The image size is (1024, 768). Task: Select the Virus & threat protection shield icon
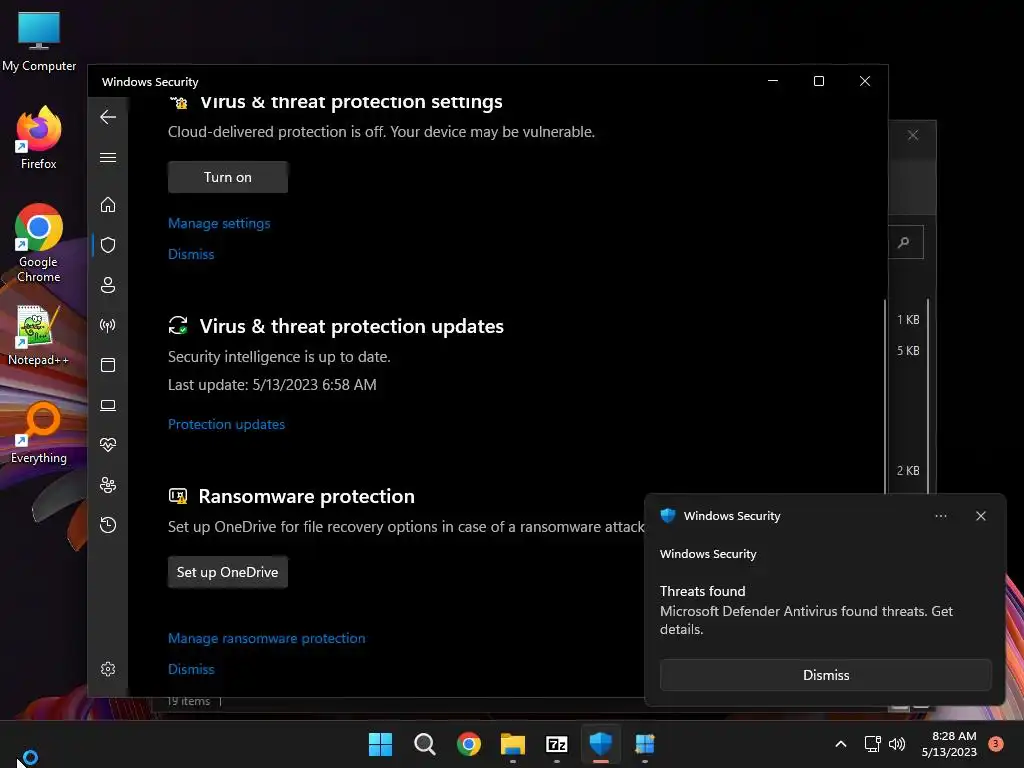[x=108, y=245]
